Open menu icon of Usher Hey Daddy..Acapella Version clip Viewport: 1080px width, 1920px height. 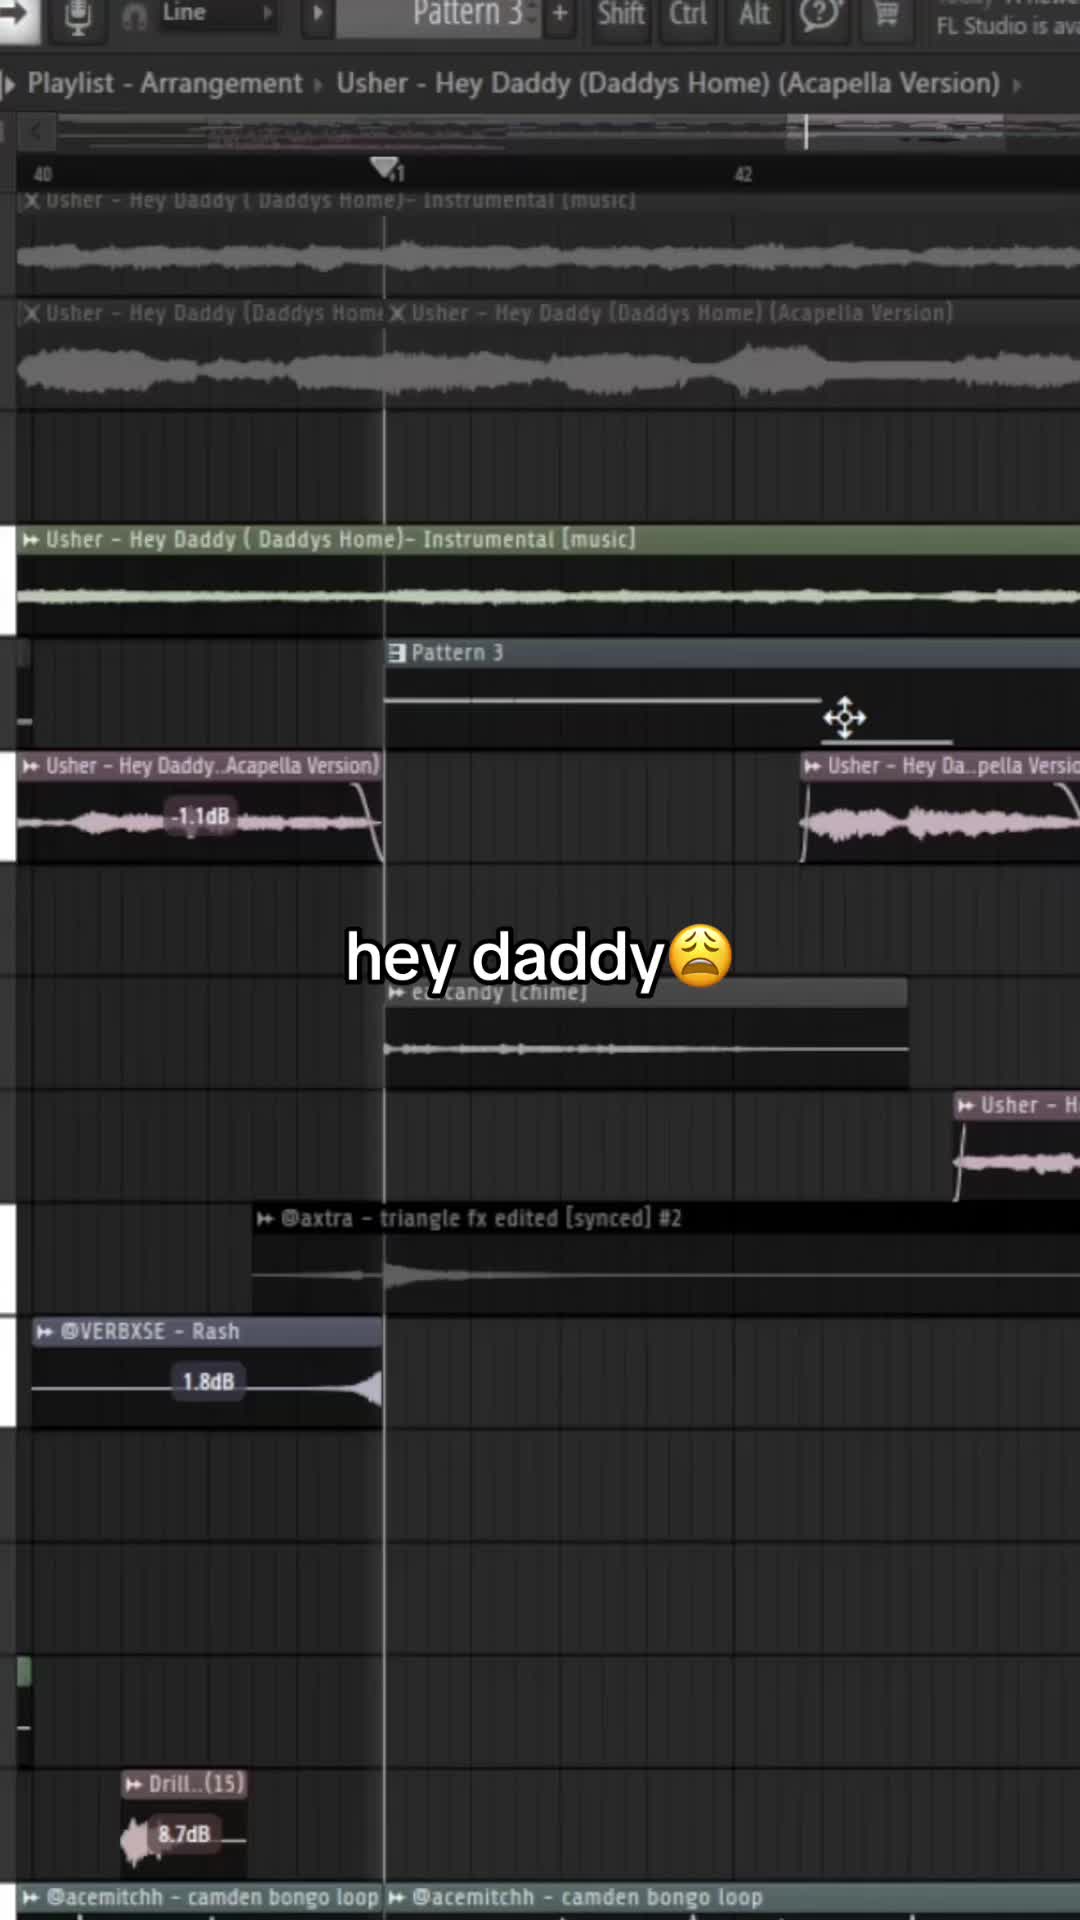click(31, 766)
